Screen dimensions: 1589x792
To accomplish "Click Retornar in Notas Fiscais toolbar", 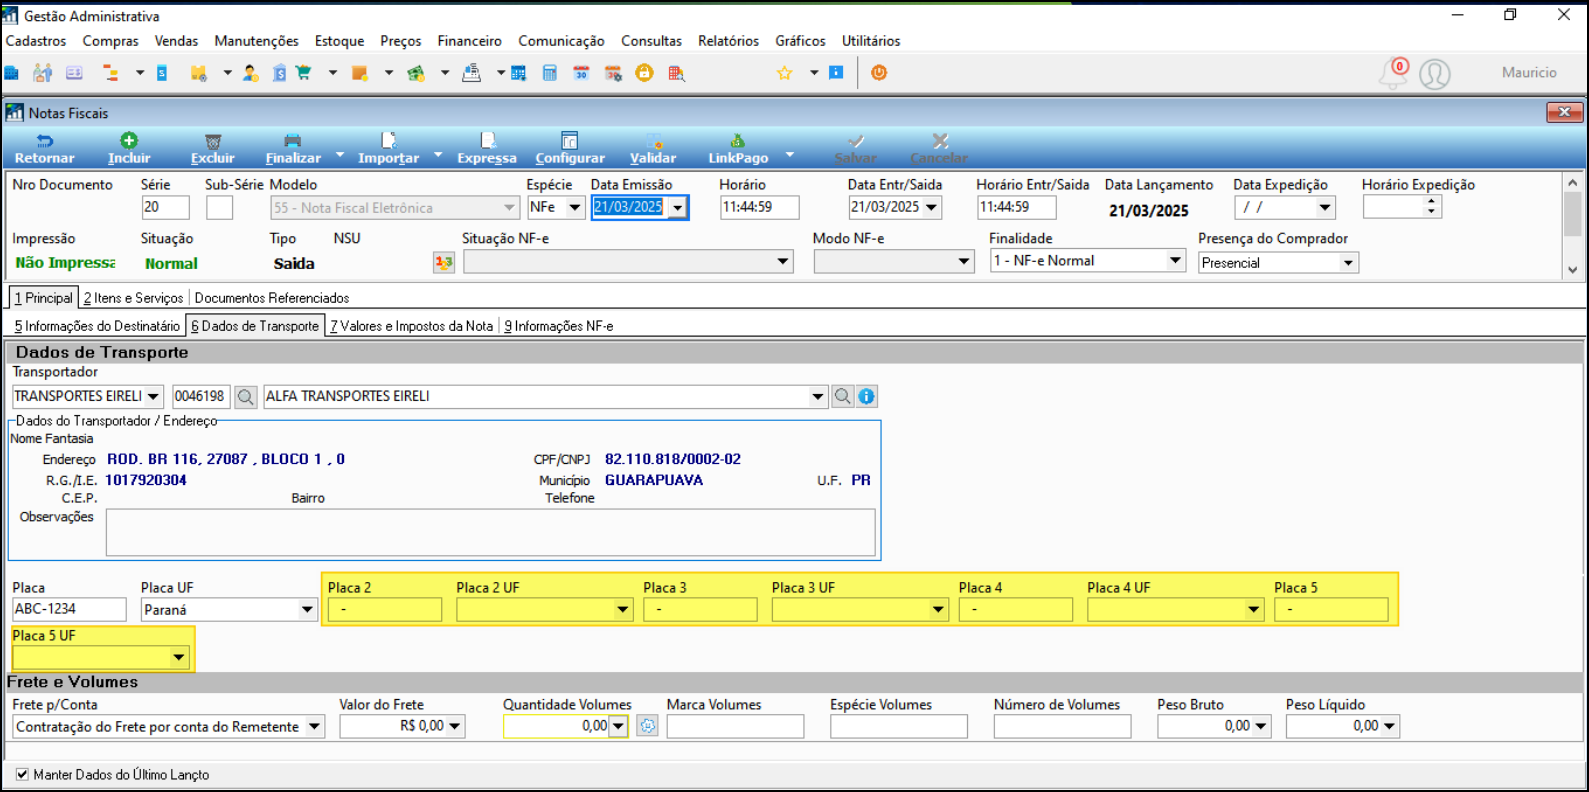I will click(x=44, y=149).
